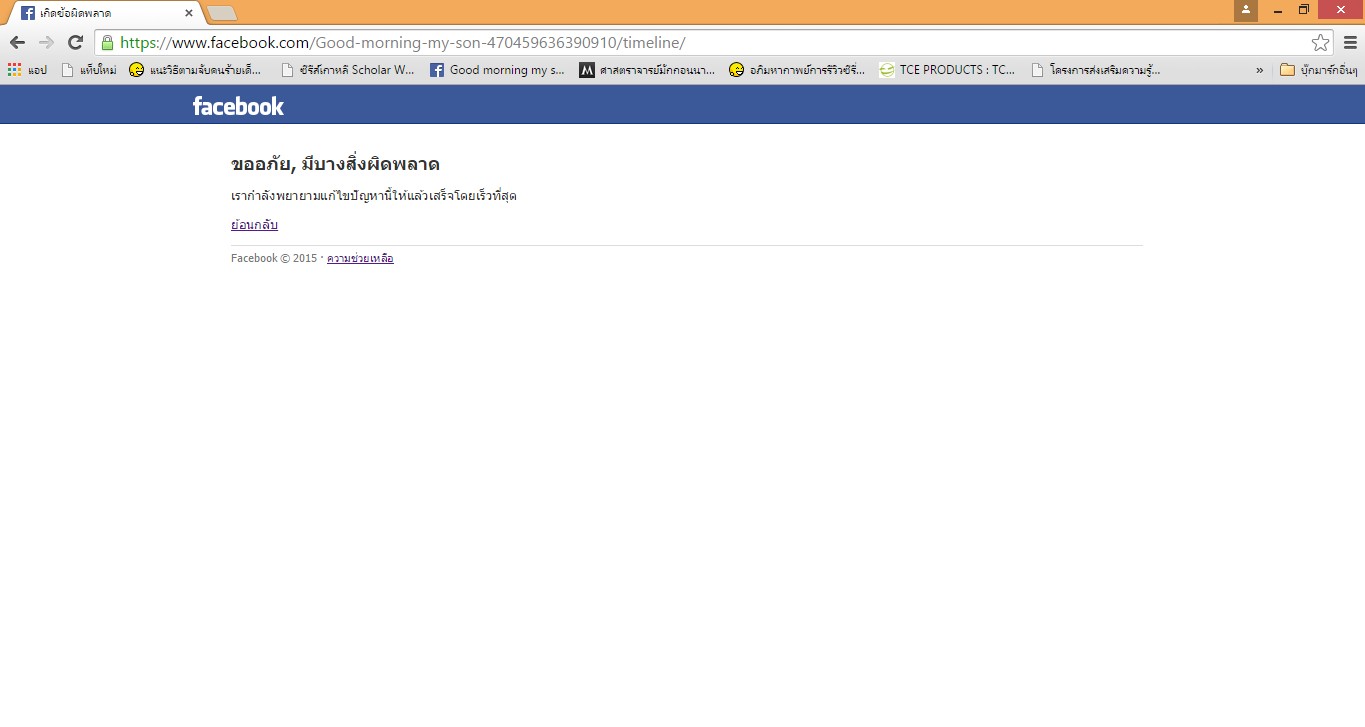Expand the bookmarks overflow chevron
The image size is (1365, 727).
click(x=1259, y=70)
